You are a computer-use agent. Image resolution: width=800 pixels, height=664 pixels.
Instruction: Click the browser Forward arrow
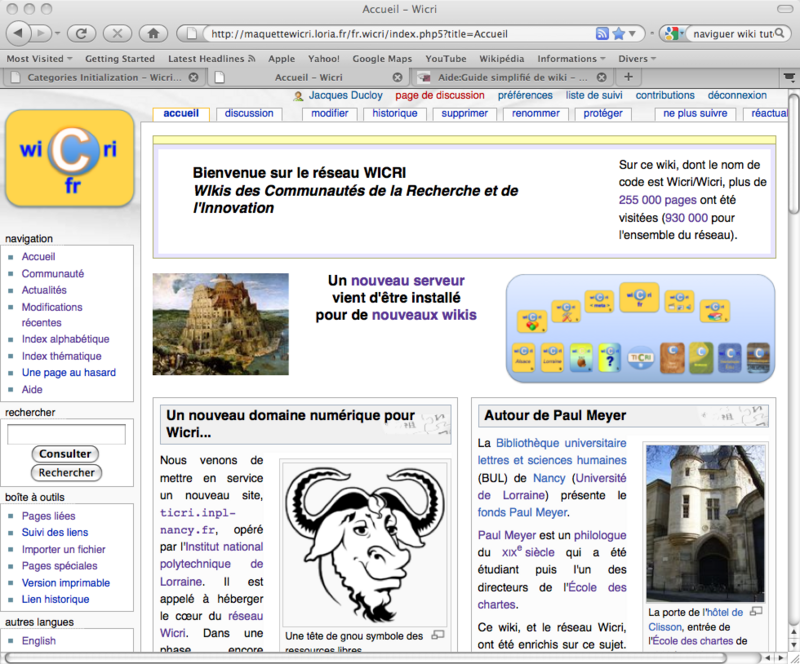pyautogui.click(x=41, y=34)
